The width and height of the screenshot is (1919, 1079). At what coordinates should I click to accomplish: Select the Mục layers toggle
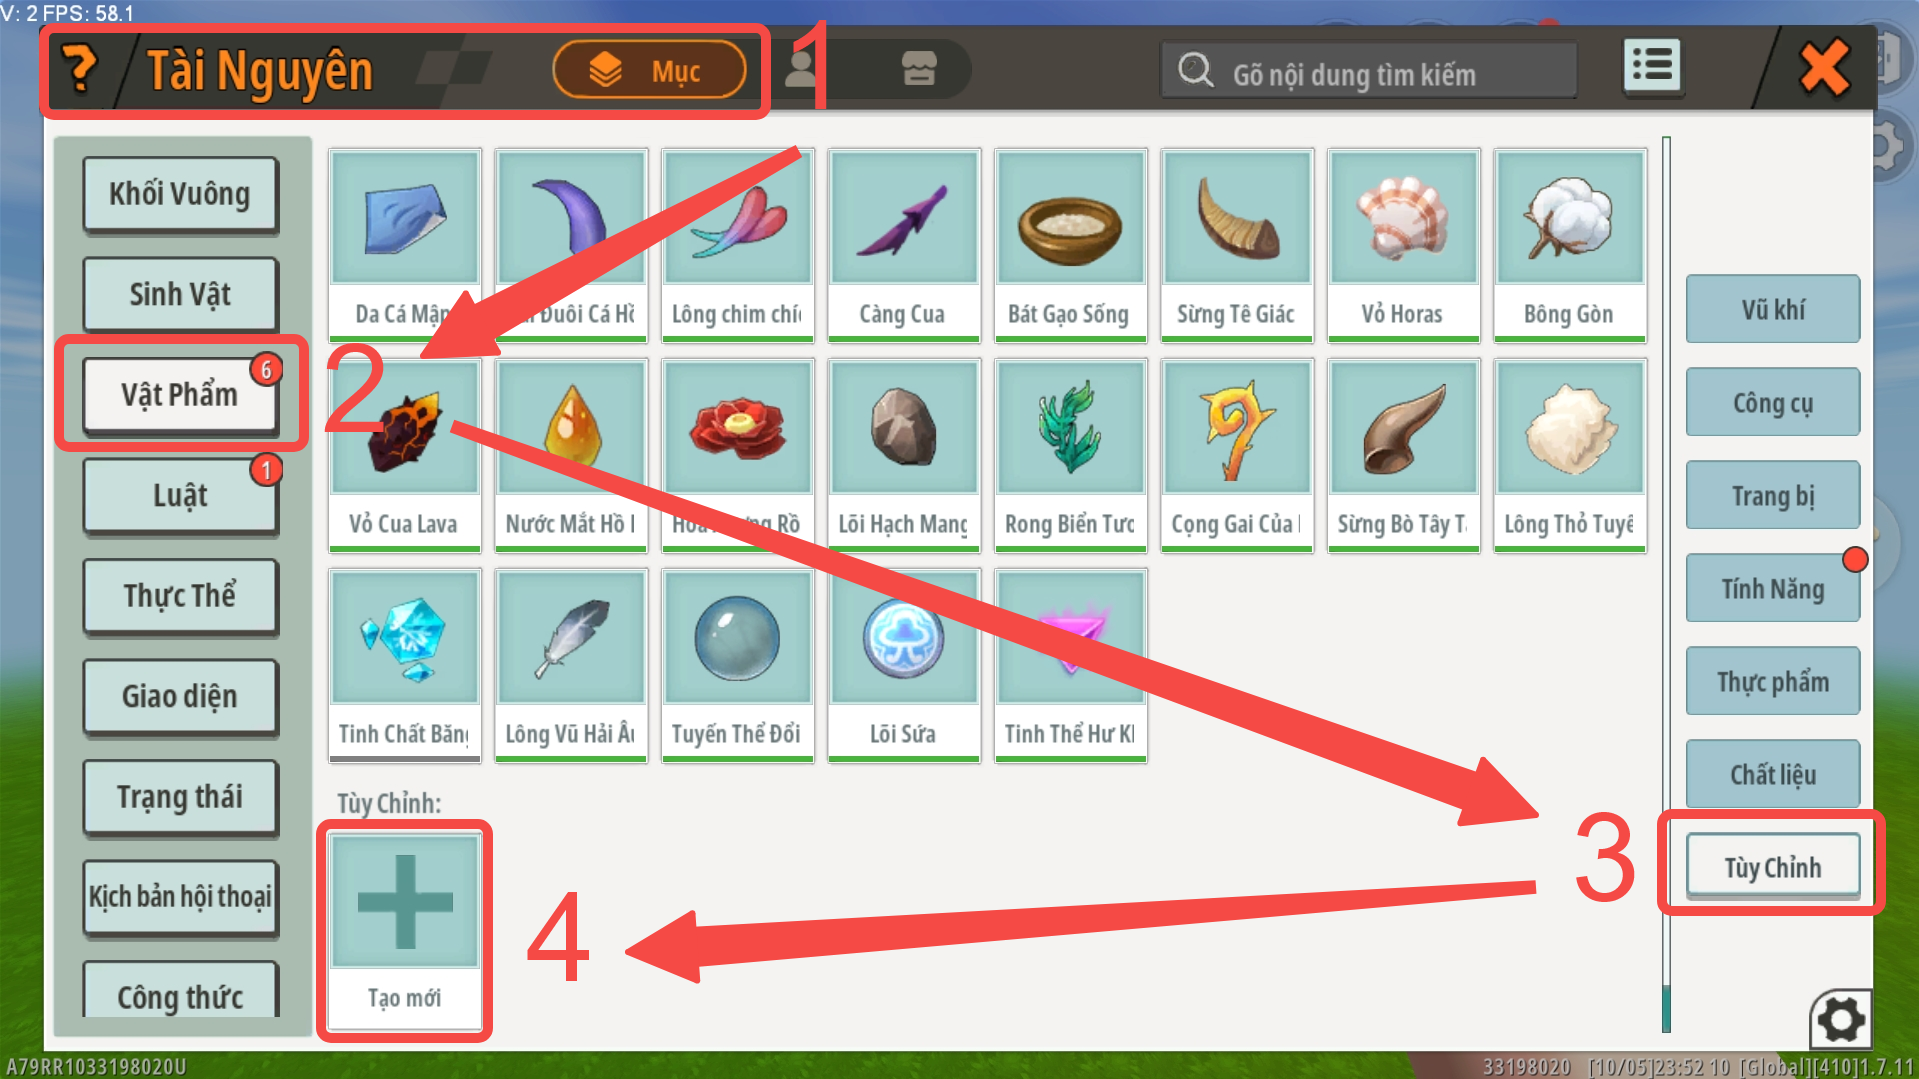[649, 70]
